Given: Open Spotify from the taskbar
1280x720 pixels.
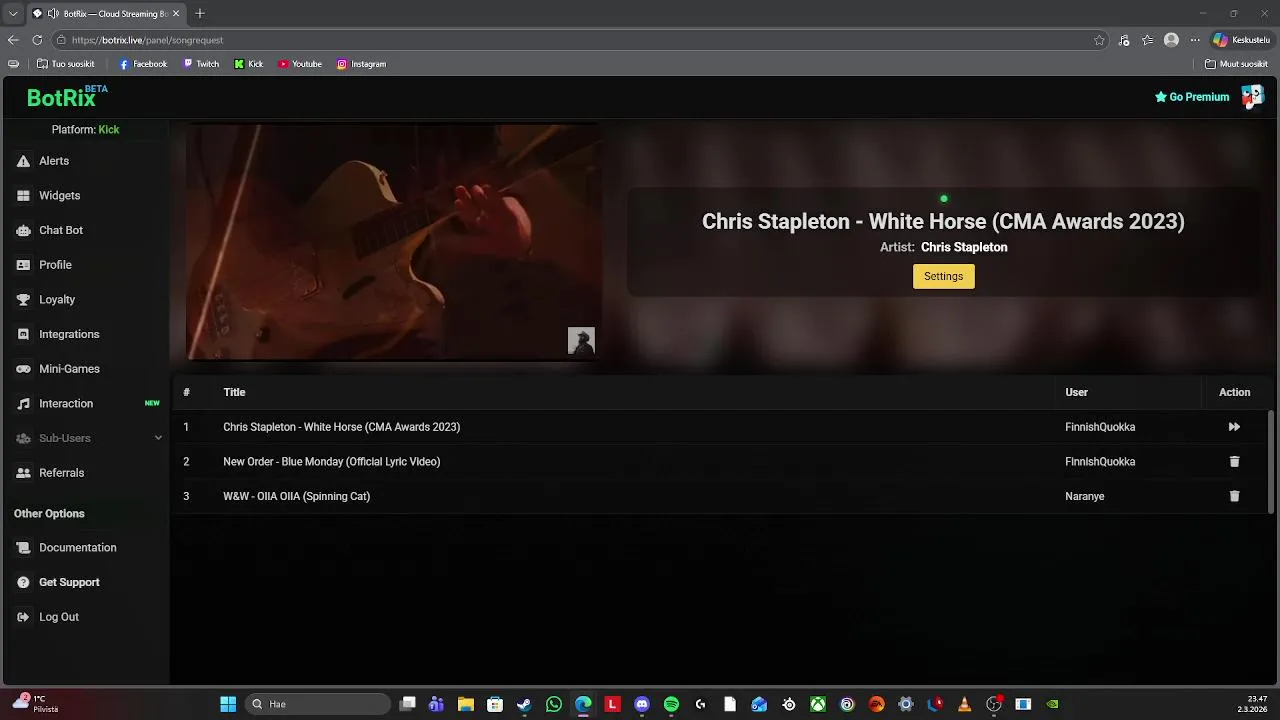Looking at the screenshot, I should (671, 704).
